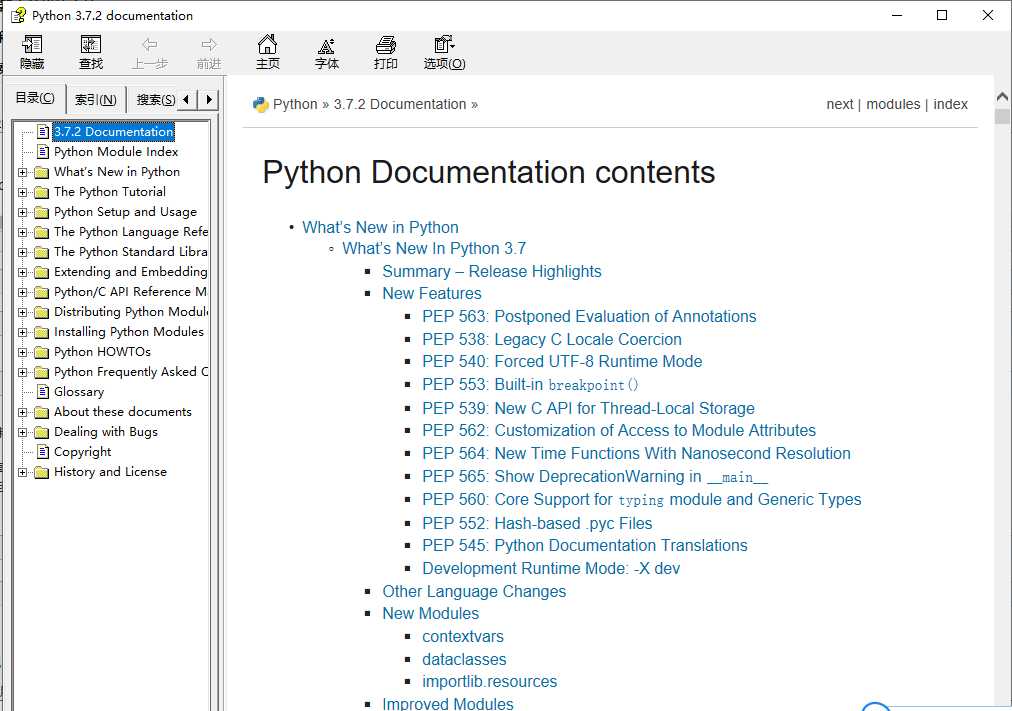Image resolution: width=1012 pixels, height=711 pixels.
Task: Open PEP 562 Module Attributes link
Action: 619,430
